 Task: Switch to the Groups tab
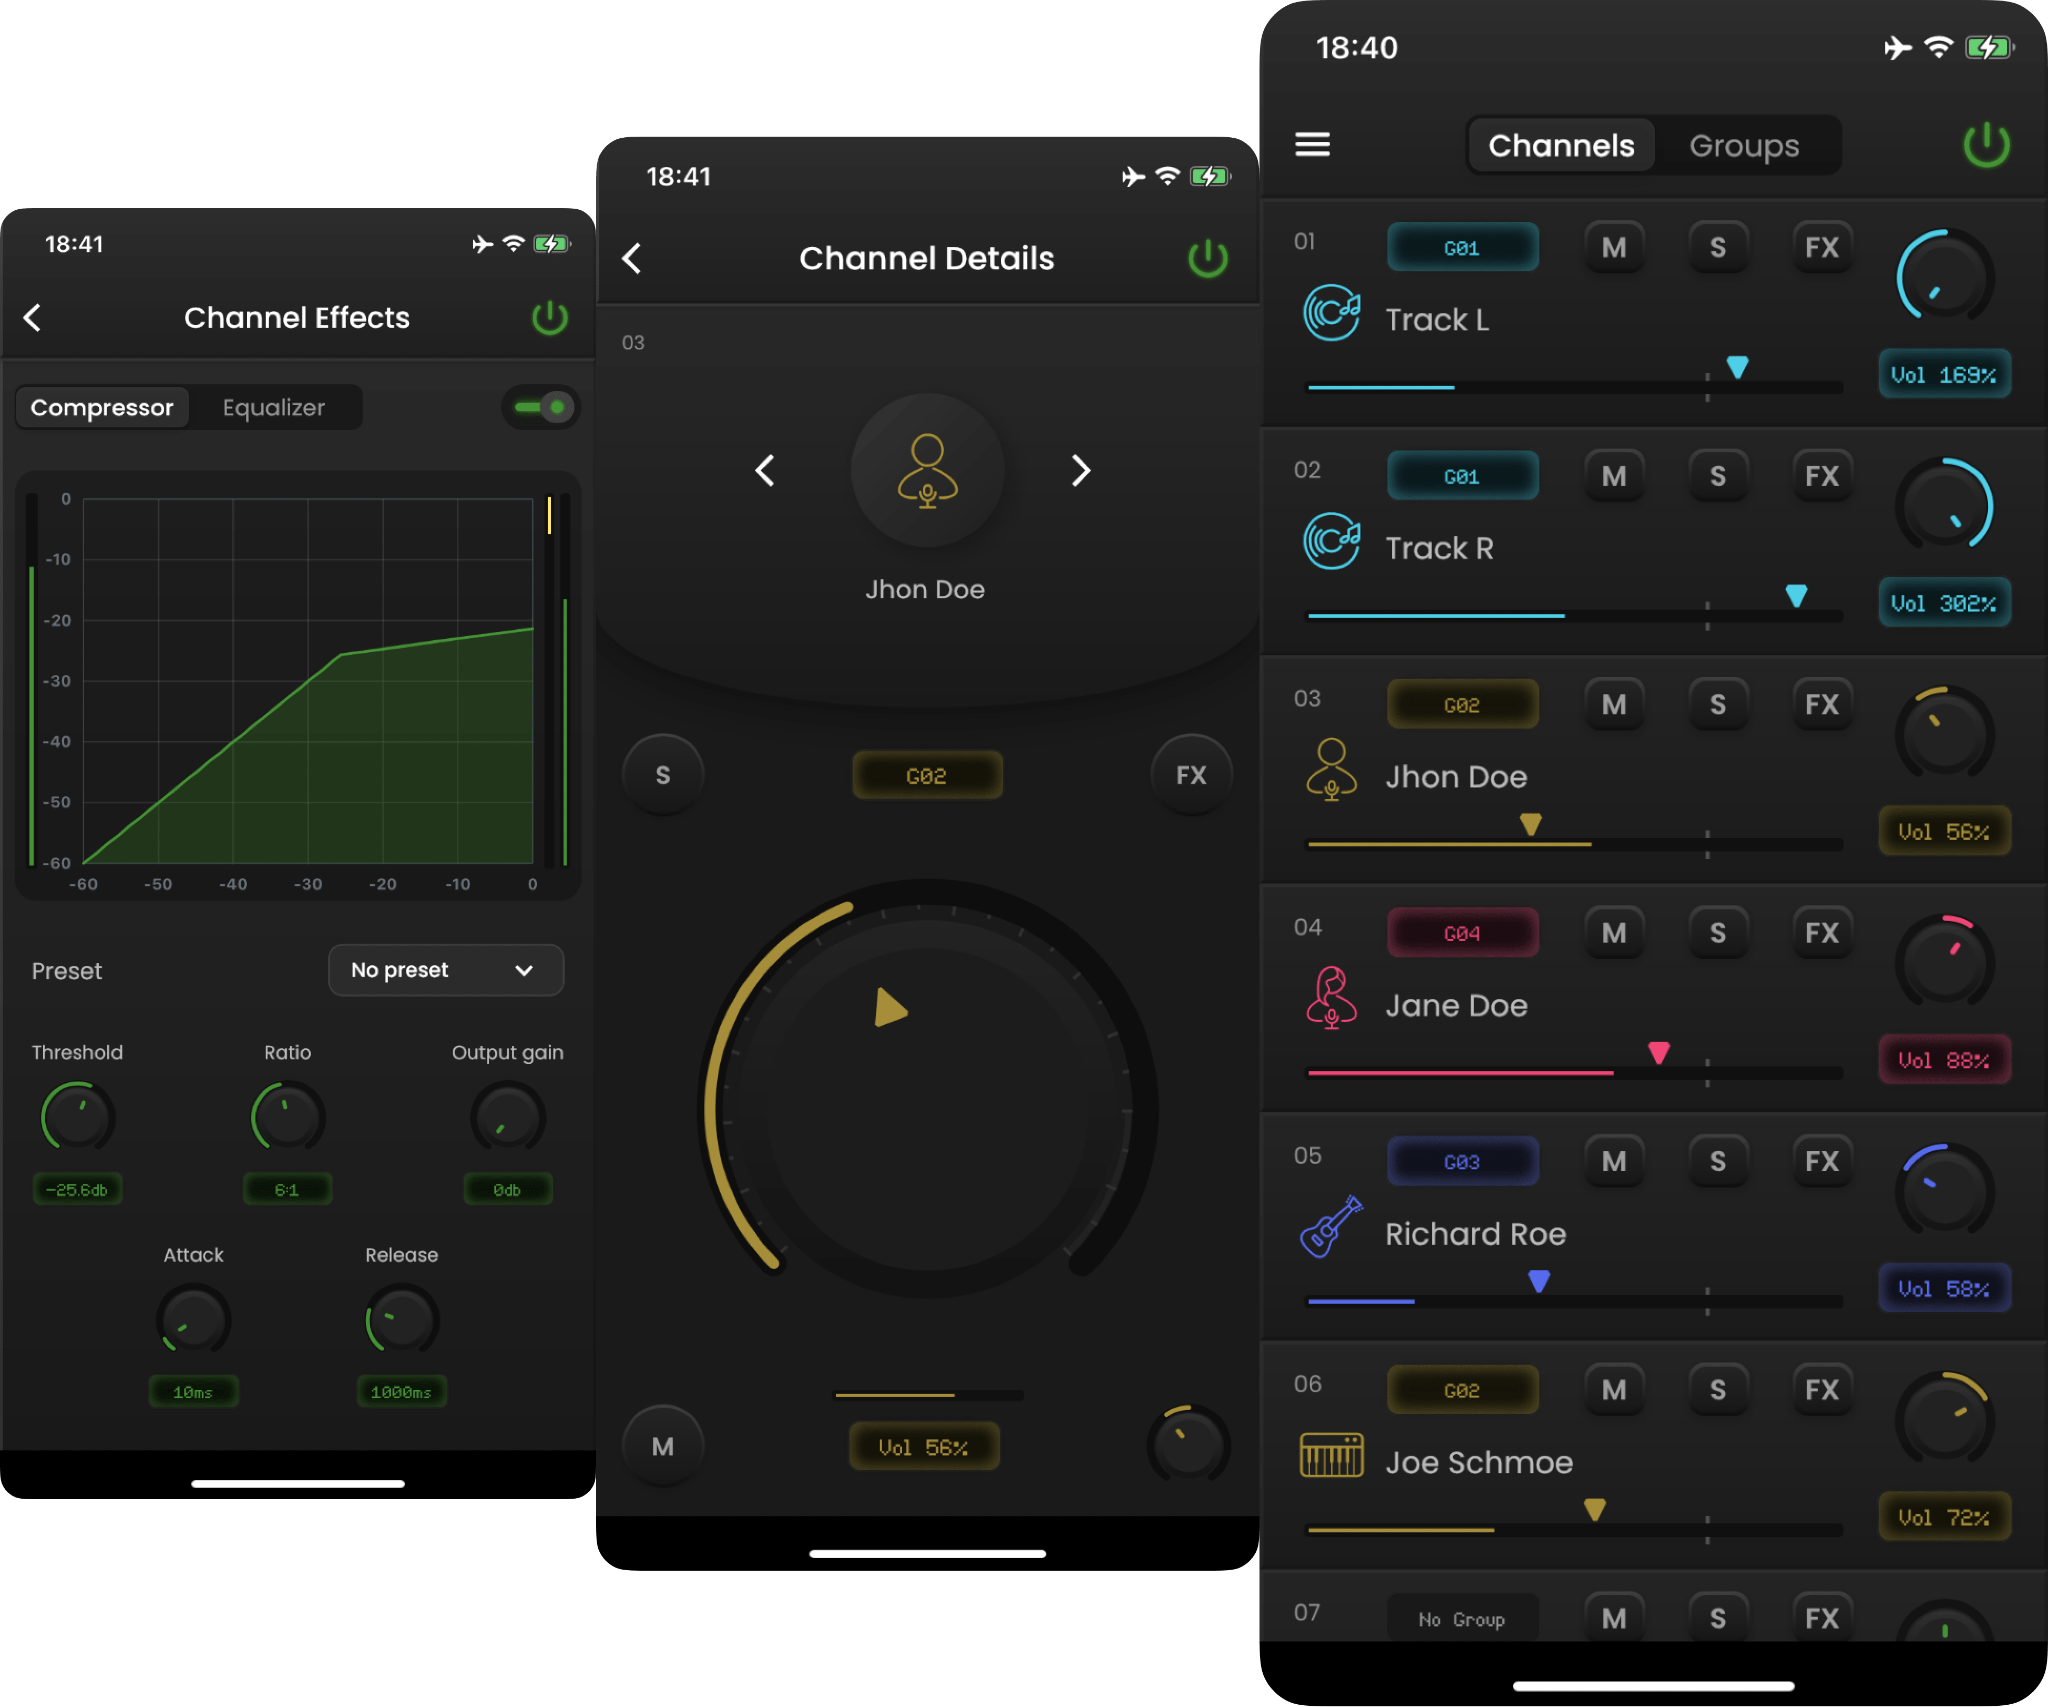coord(1744,146)
